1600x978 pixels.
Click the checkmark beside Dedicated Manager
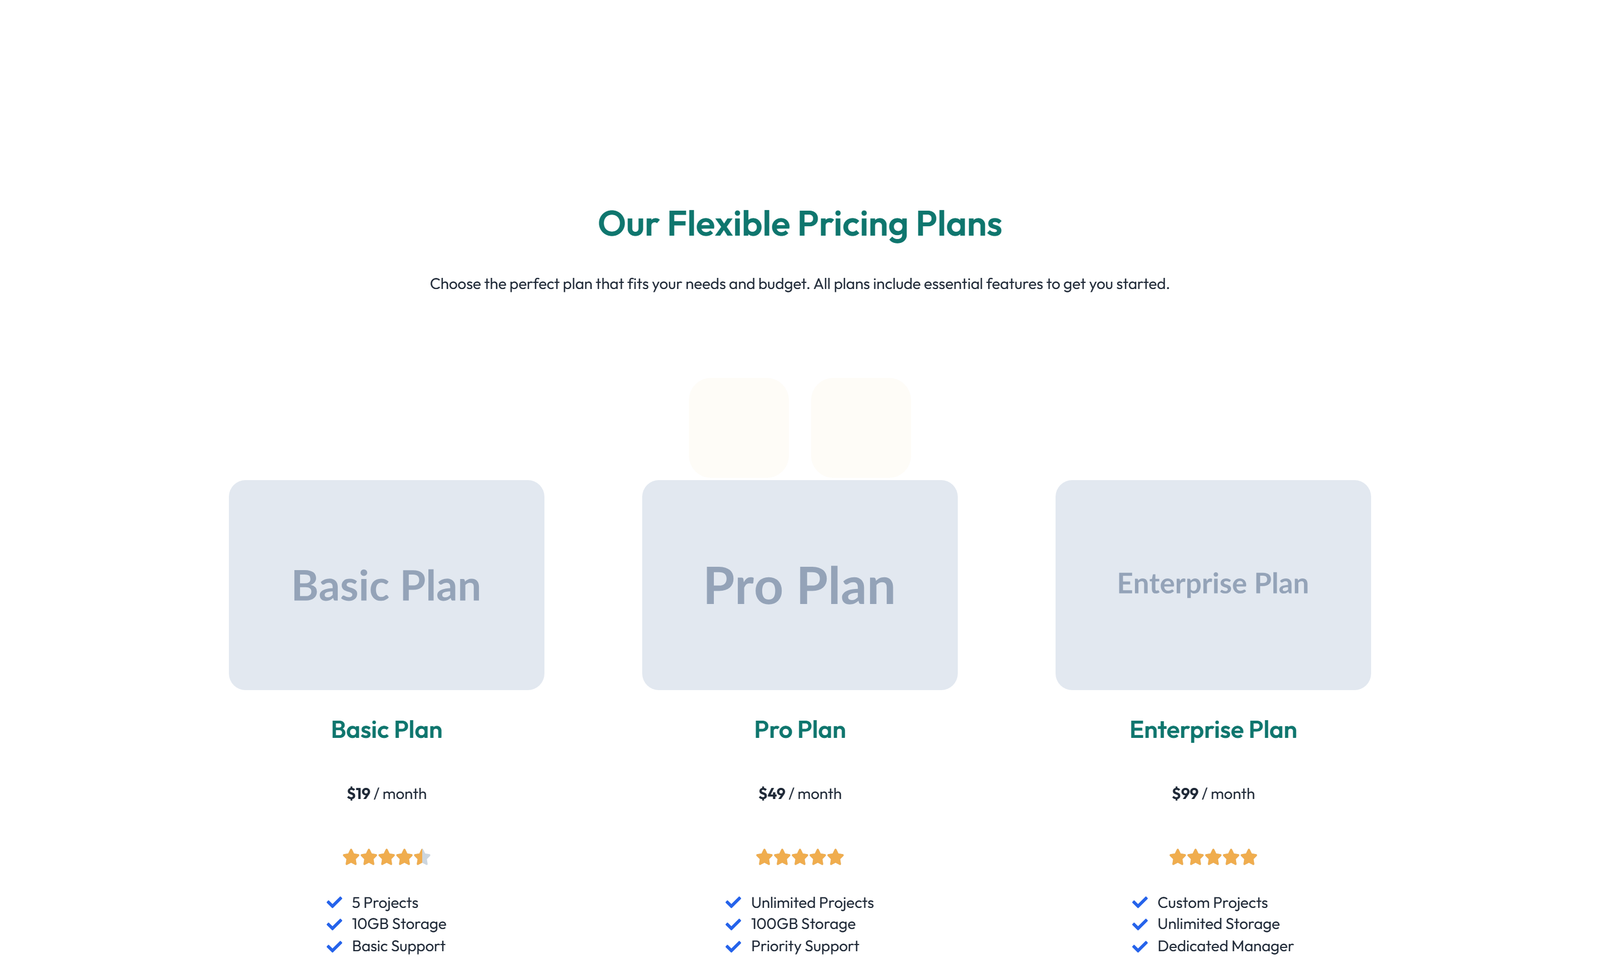point(1140,946)
